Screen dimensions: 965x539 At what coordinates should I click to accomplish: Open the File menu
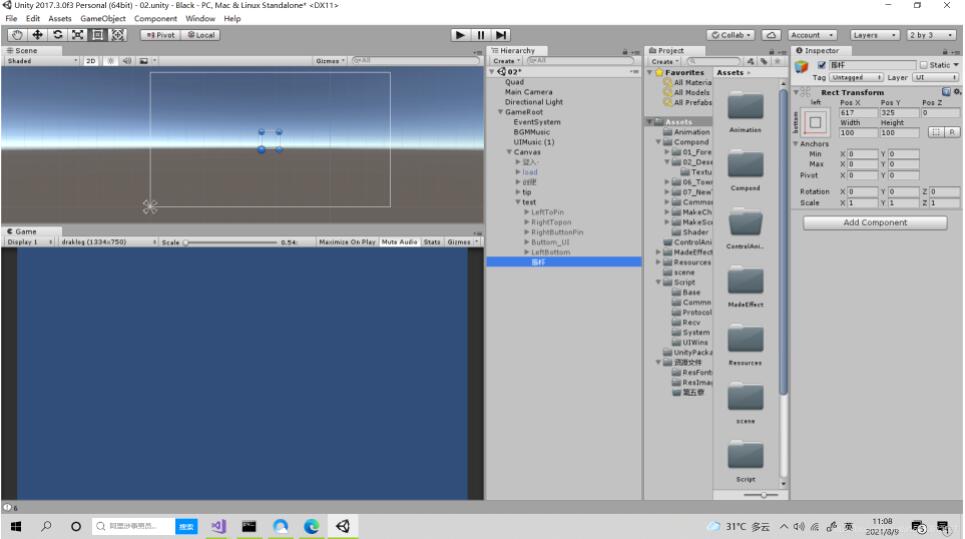point(11,18)
